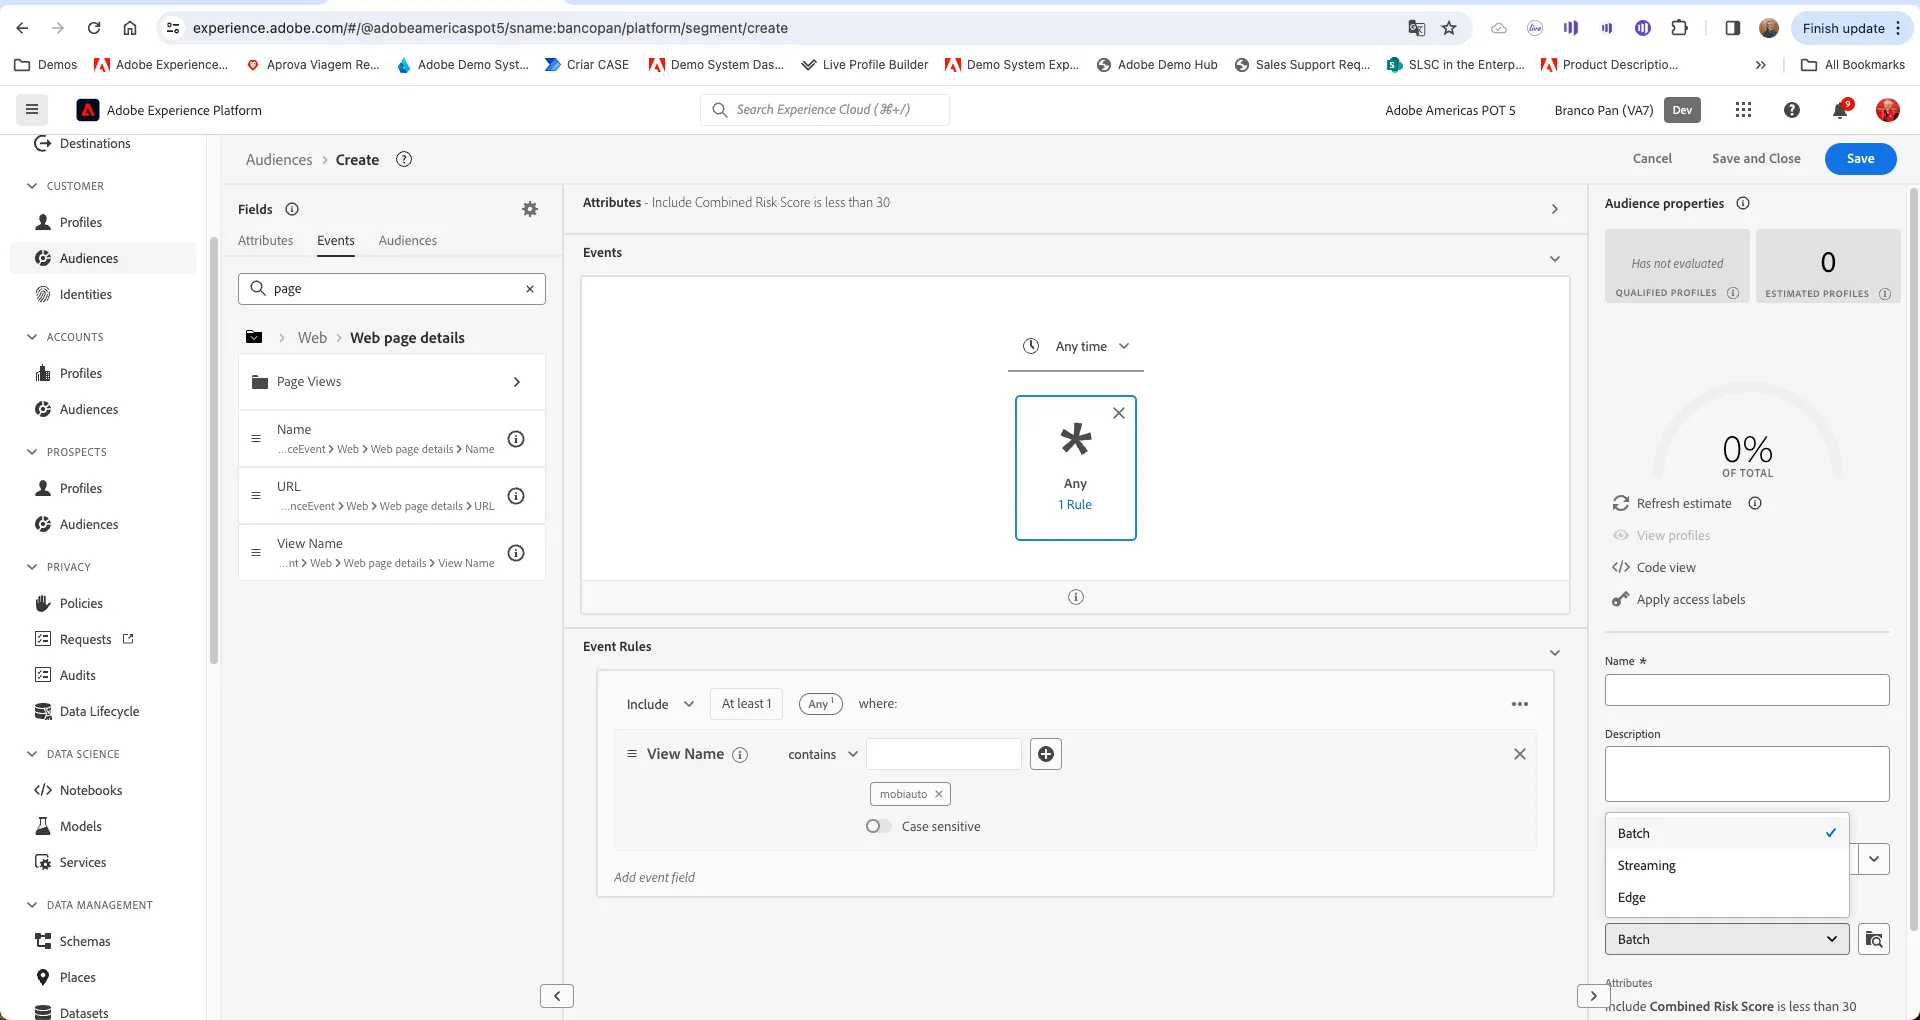Viewport: 1920px width, 1020px height.
Task: Click the Refresh estimate icon
Action: click(x=1621, y=503)
